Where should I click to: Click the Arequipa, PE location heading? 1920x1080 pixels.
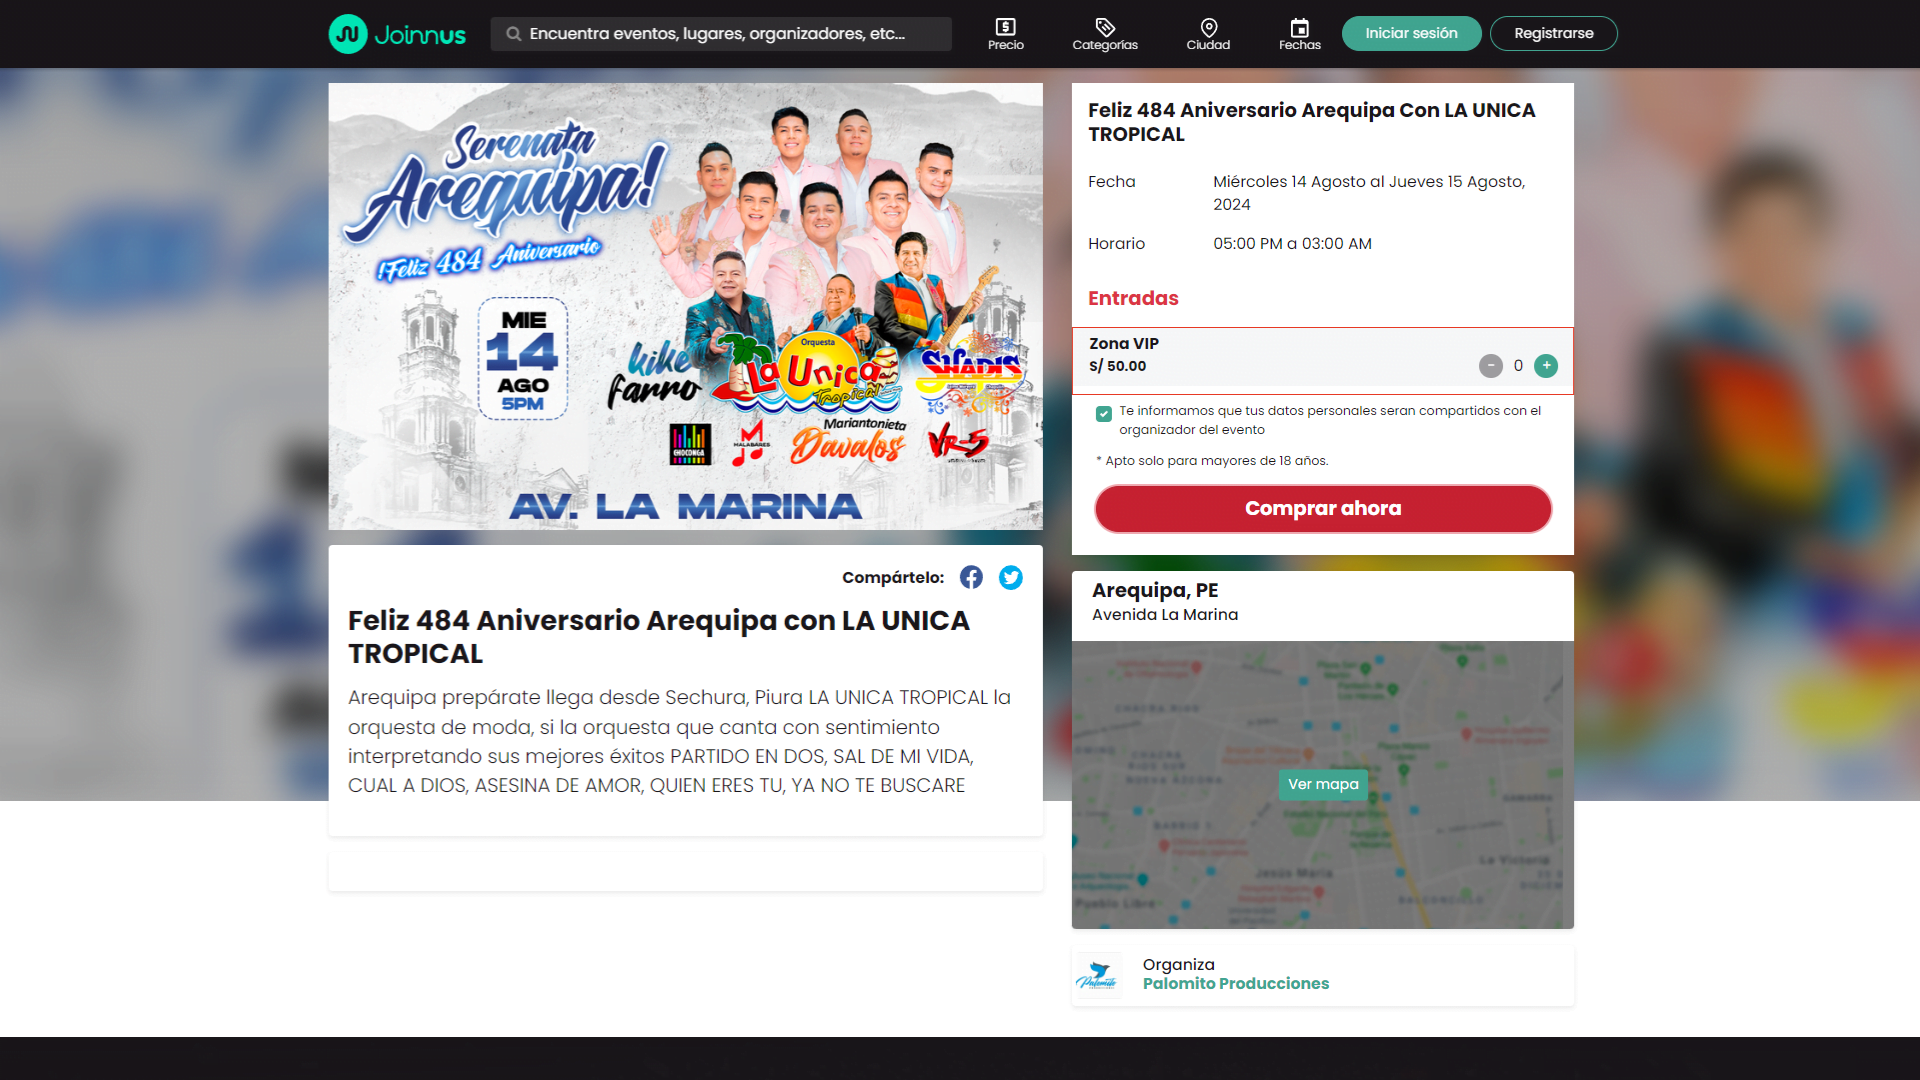(x=1154, y=590)
